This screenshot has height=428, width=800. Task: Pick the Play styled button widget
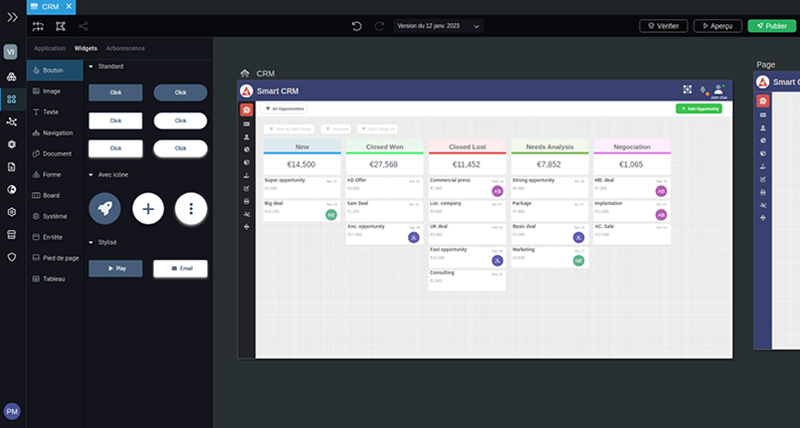click(116, 268)
